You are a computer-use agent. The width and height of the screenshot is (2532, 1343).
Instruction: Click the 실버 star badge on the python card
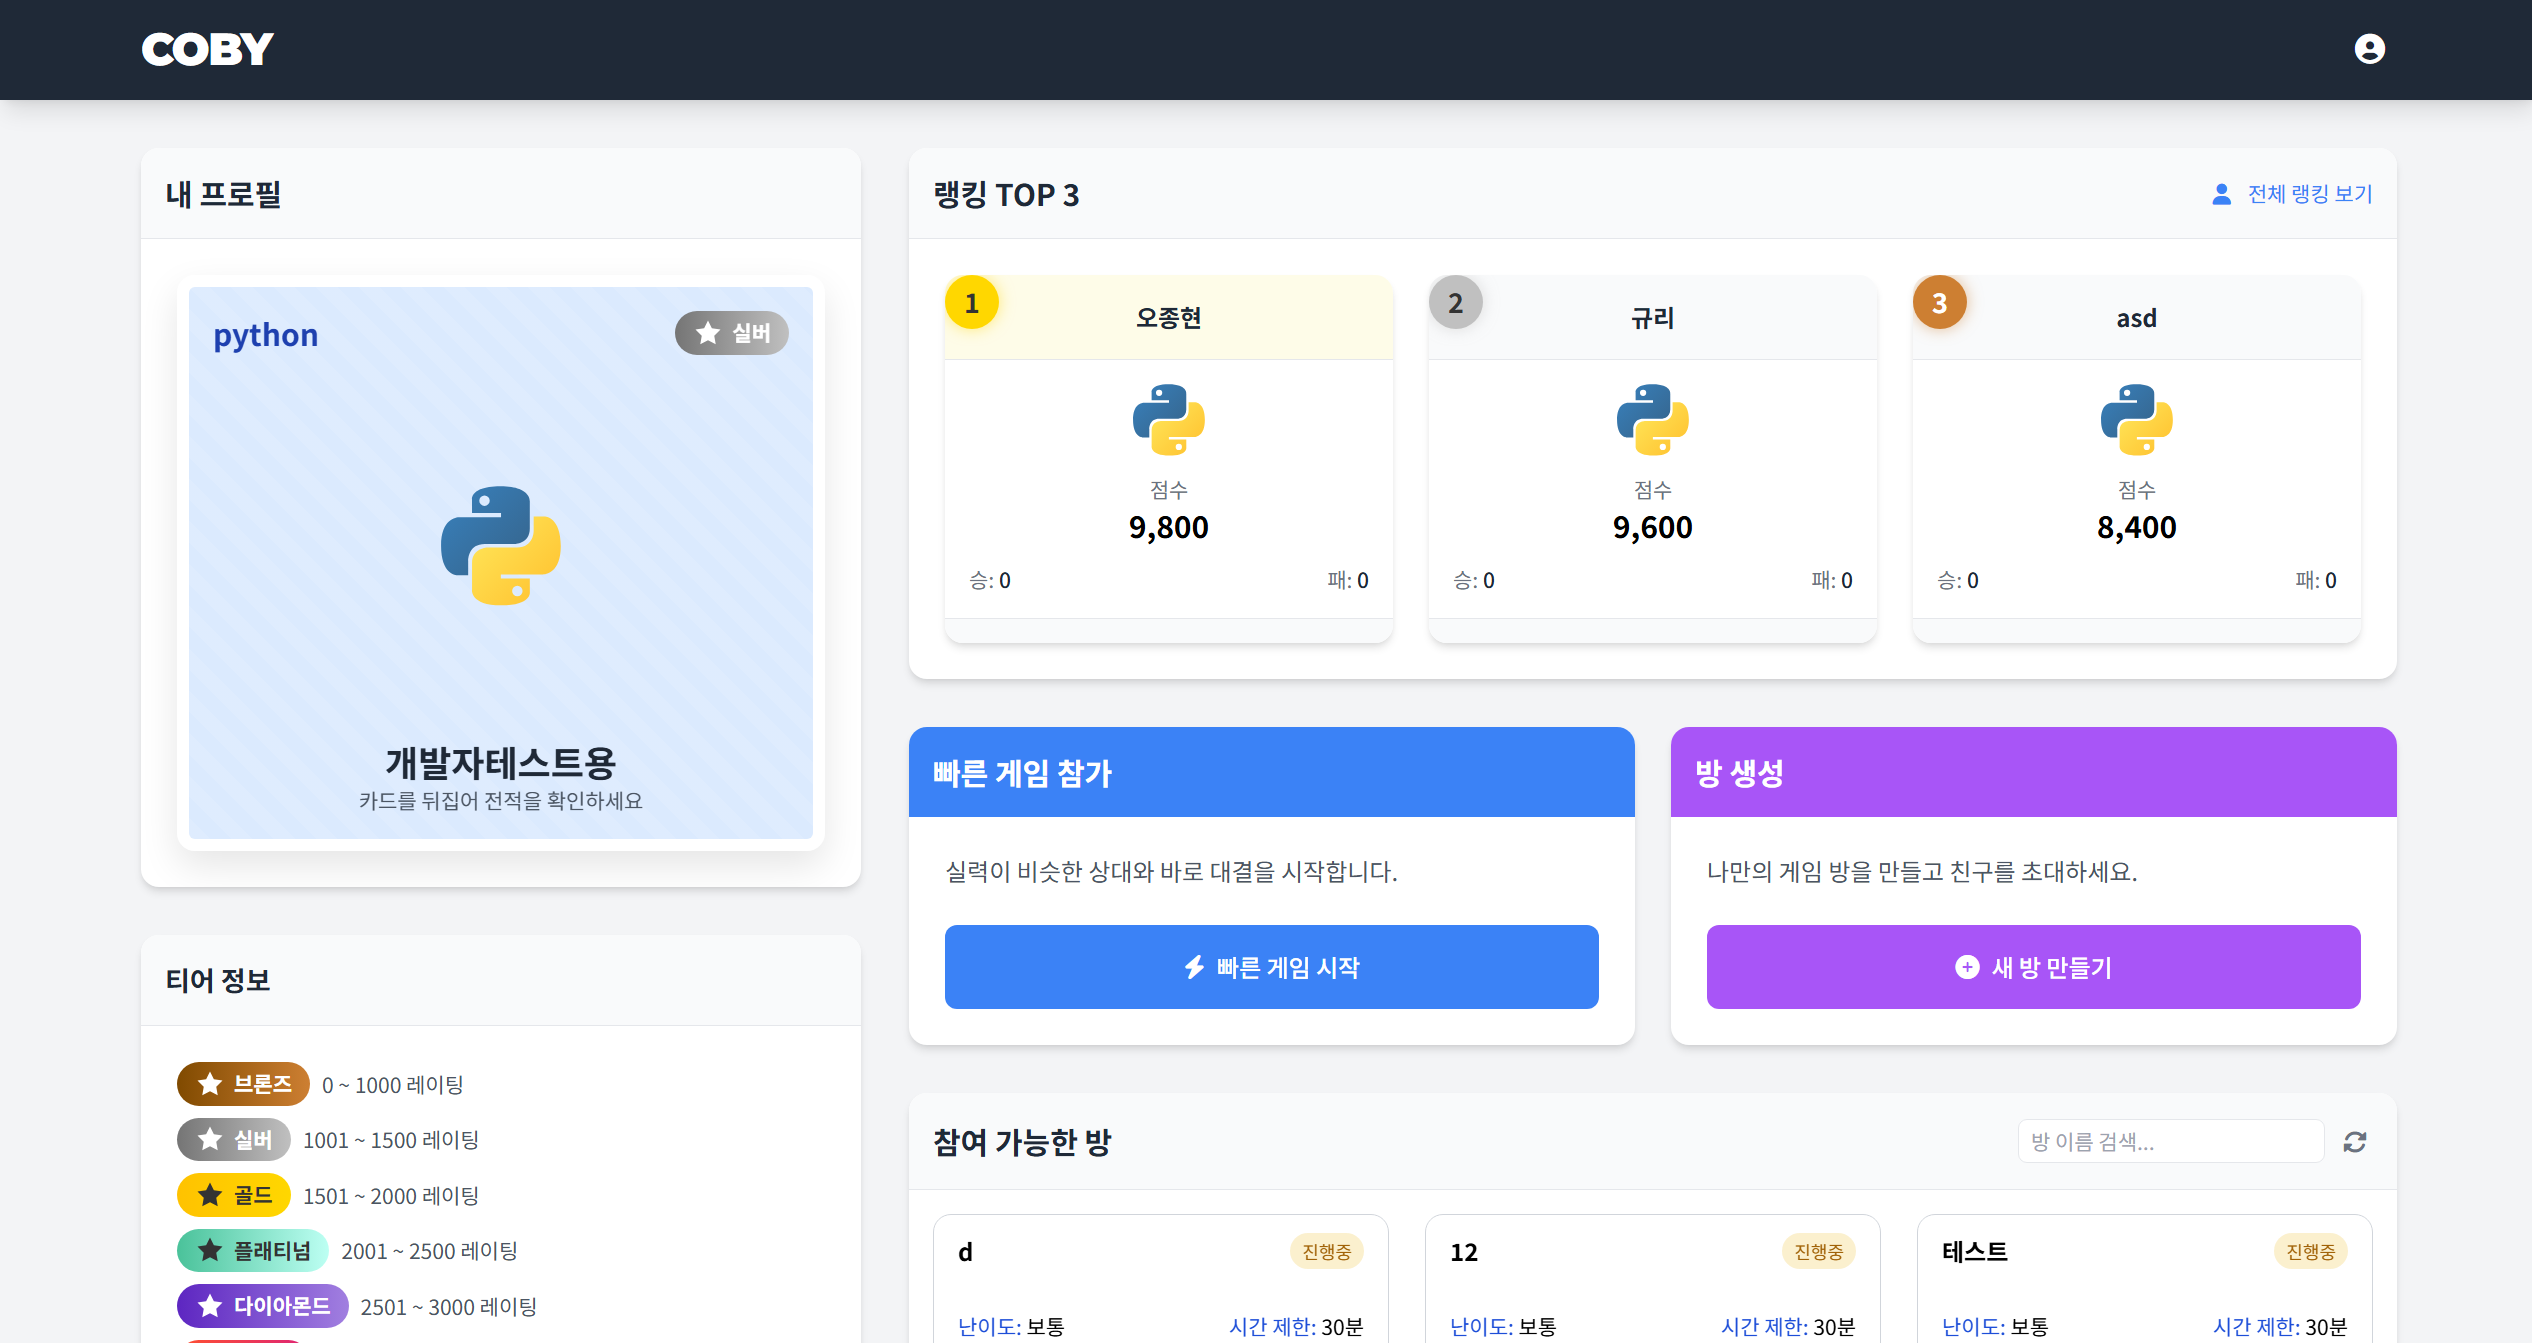click(731, 333)
